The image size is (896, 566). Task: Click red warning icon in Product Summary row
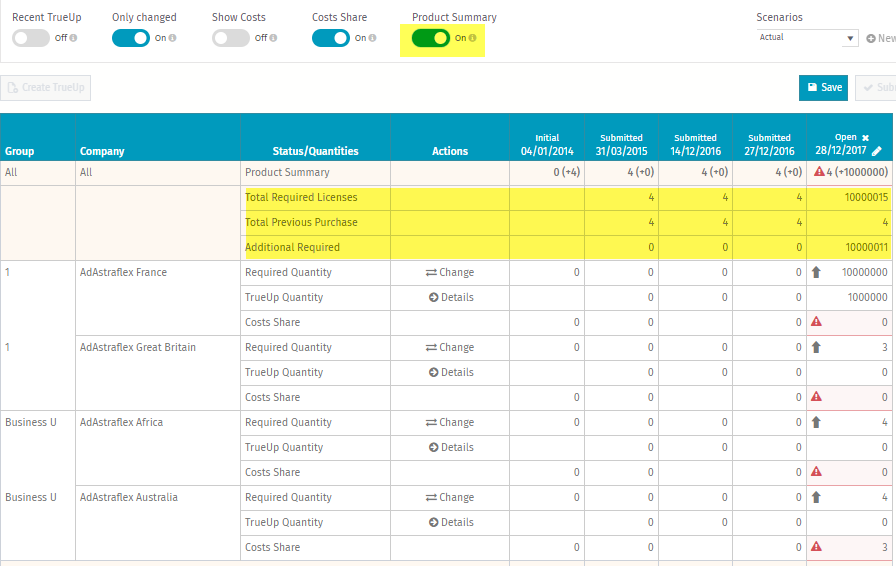(x=817, y=172)
